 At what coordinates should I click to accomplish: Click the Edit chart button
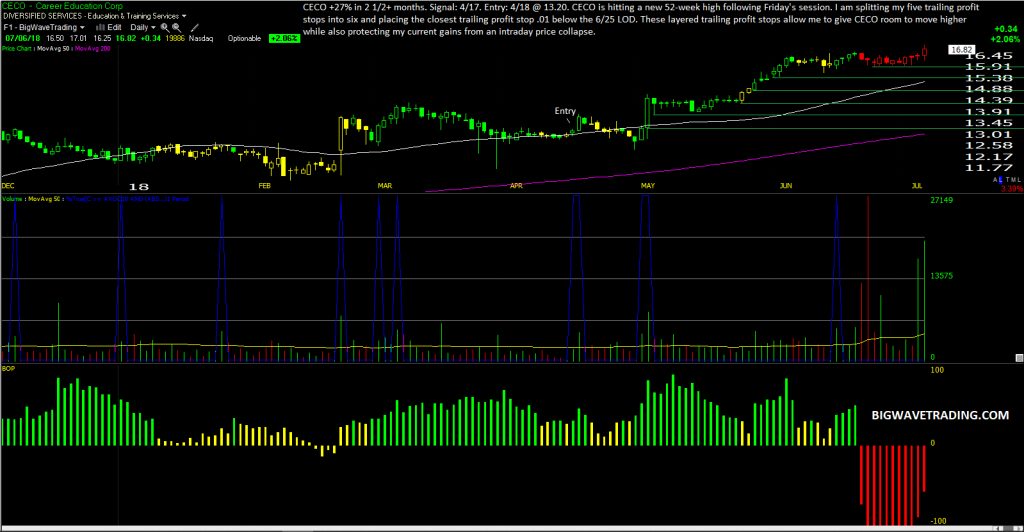click(x=114, y=27)
